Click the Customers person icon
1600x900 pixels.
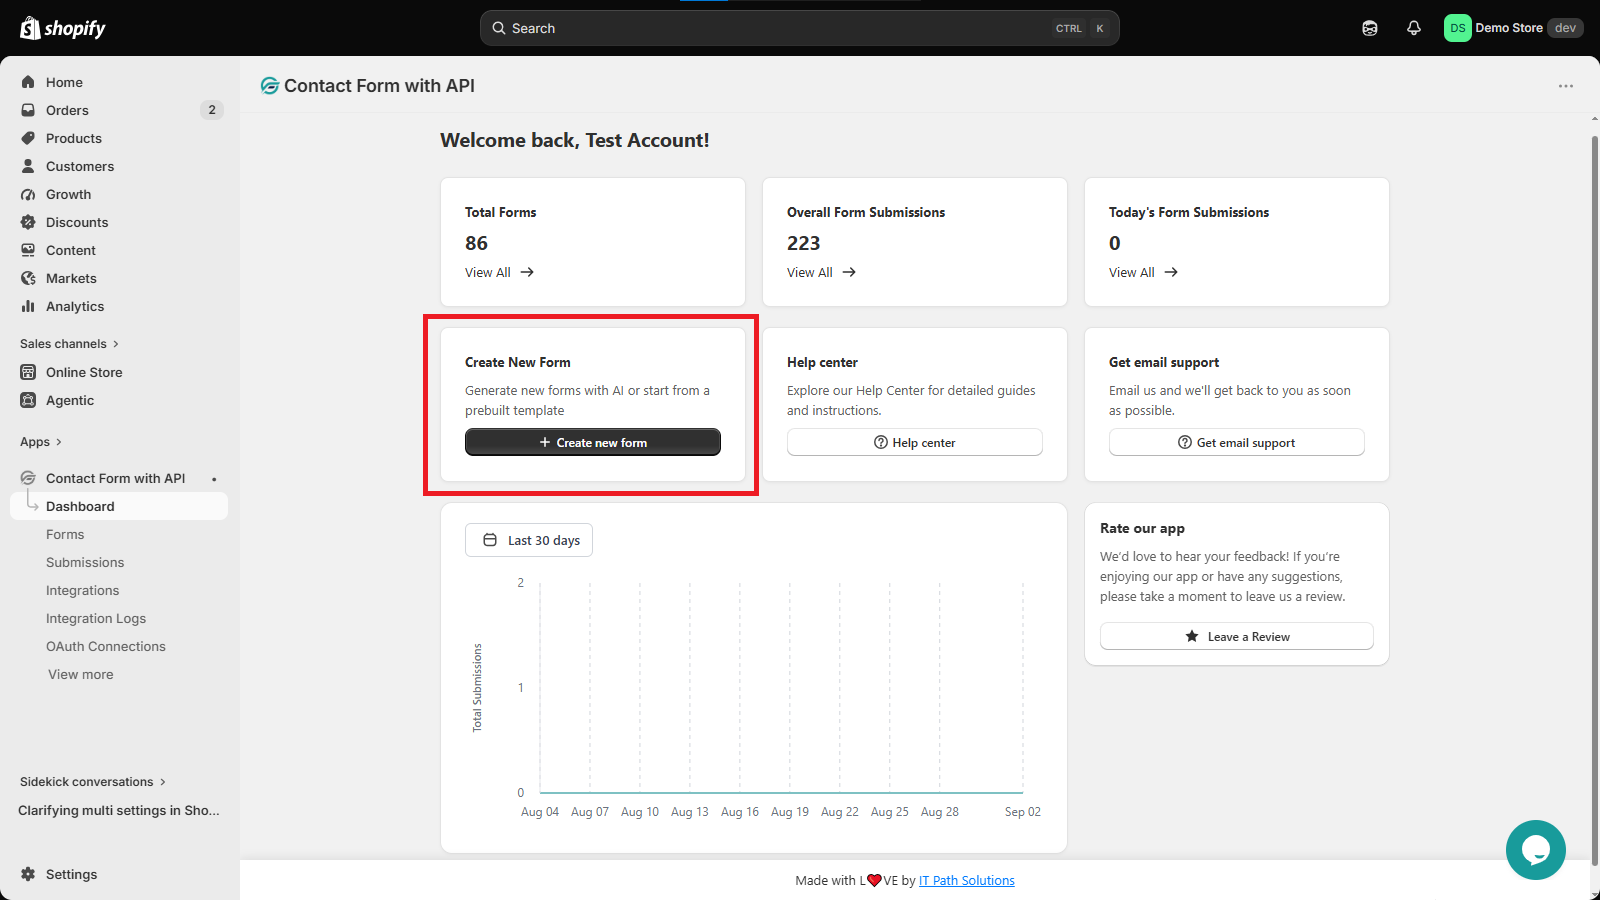(x=28, y=166)
